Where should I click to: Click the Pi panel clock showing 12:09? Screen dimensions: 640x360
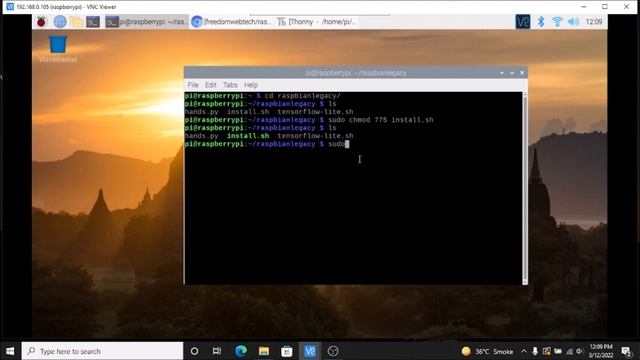point(594,22)
